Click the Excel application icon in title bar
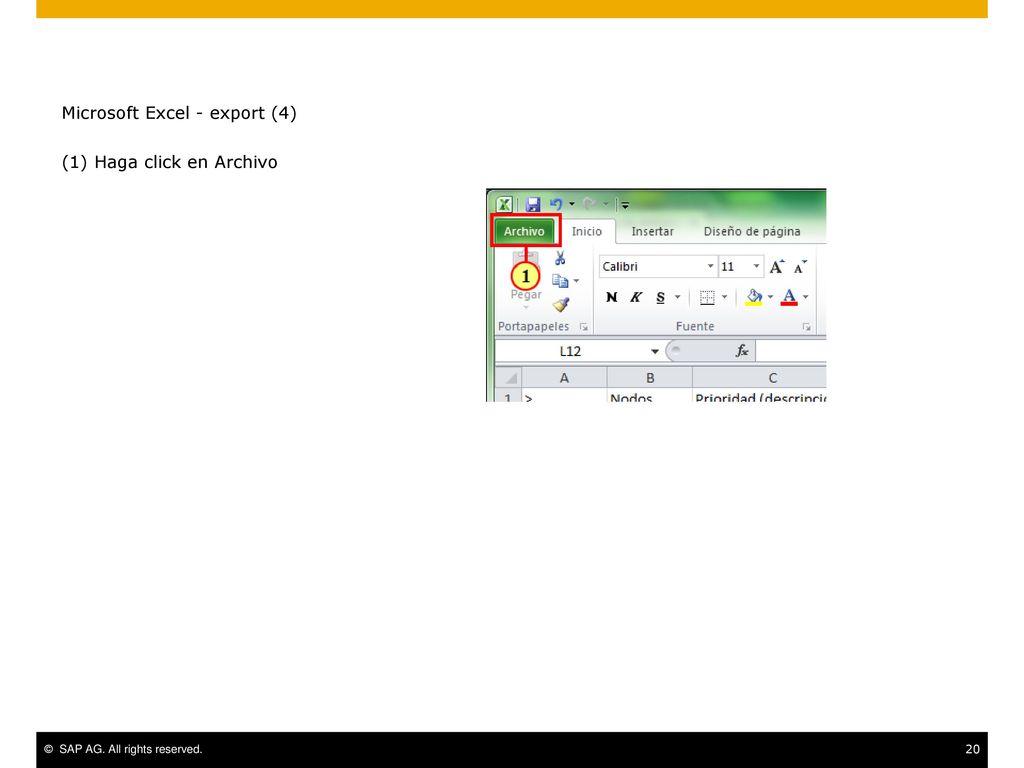 click(x=504, y=204)
